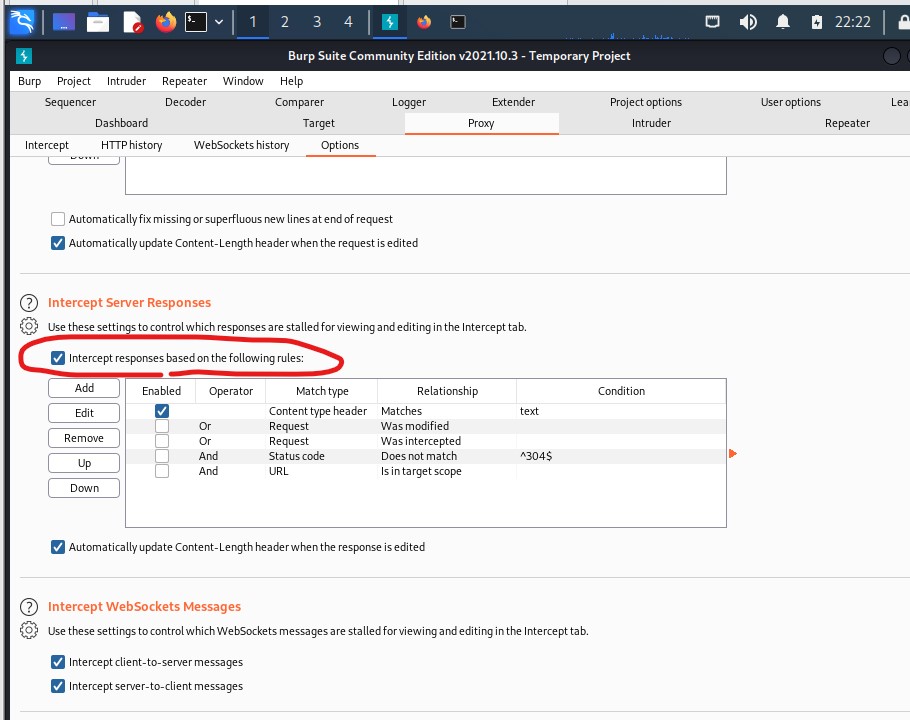Enable automatically fix missing new lines option

(57, 219)
